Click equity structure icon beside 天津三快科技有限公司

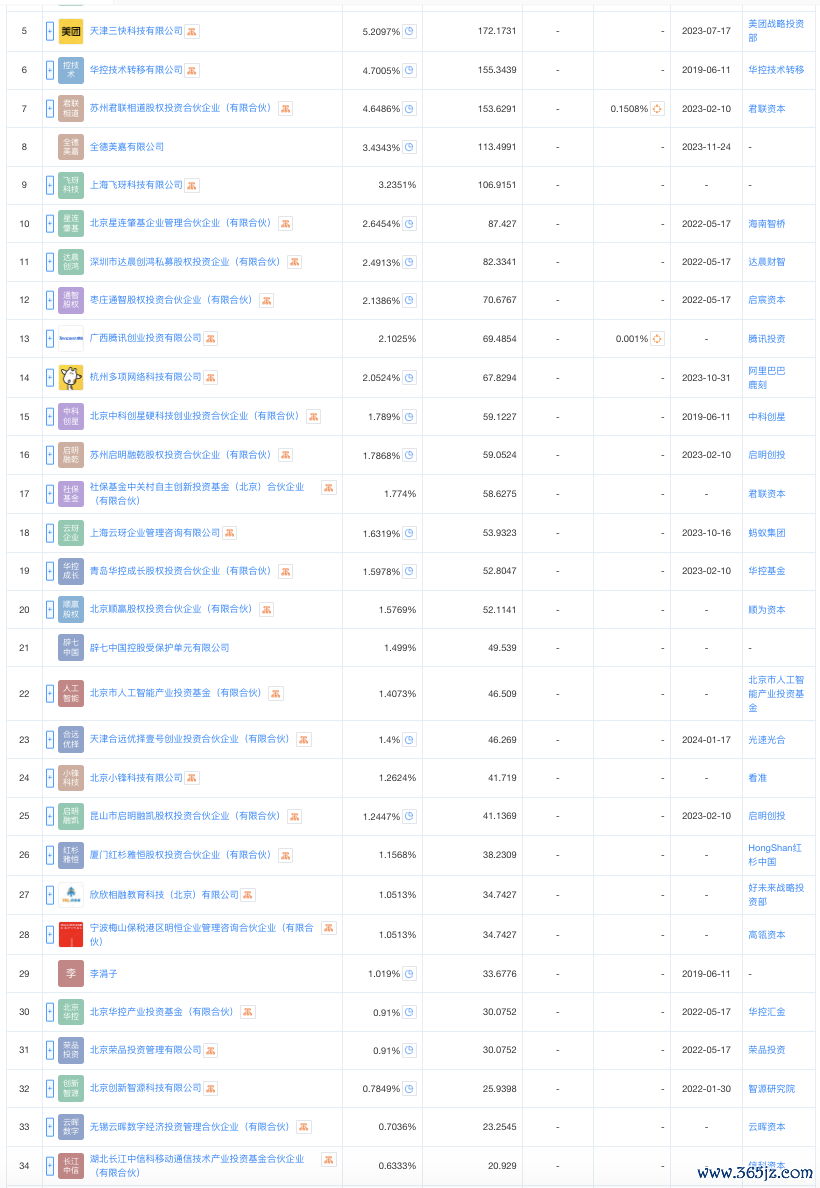[x=192, y=32]
